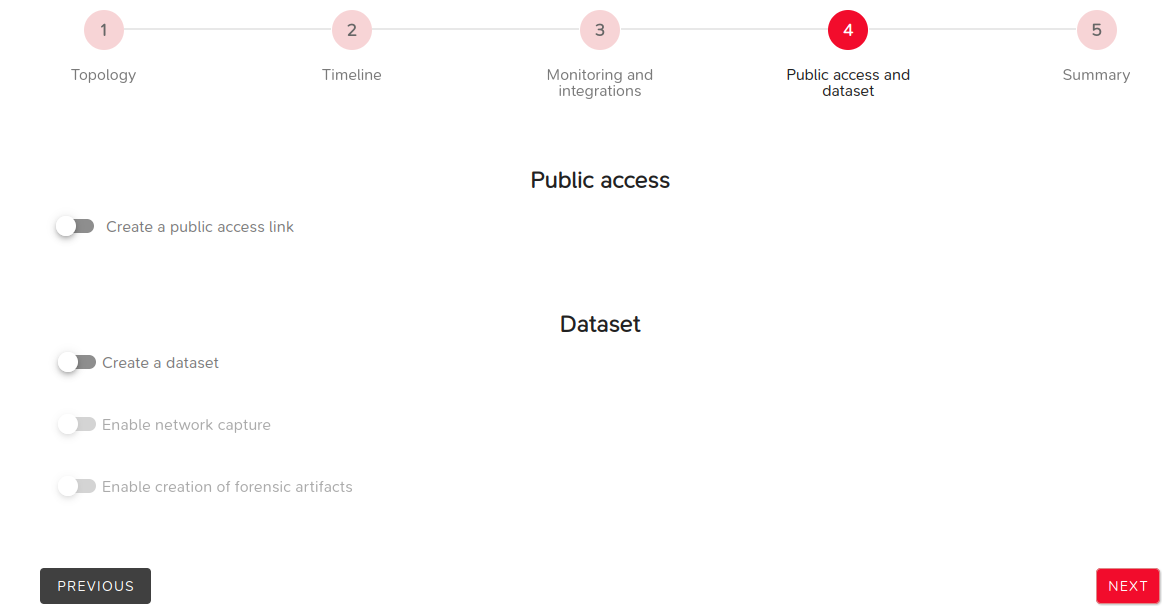Toggle Create a public access link

[x=75, y=226]
